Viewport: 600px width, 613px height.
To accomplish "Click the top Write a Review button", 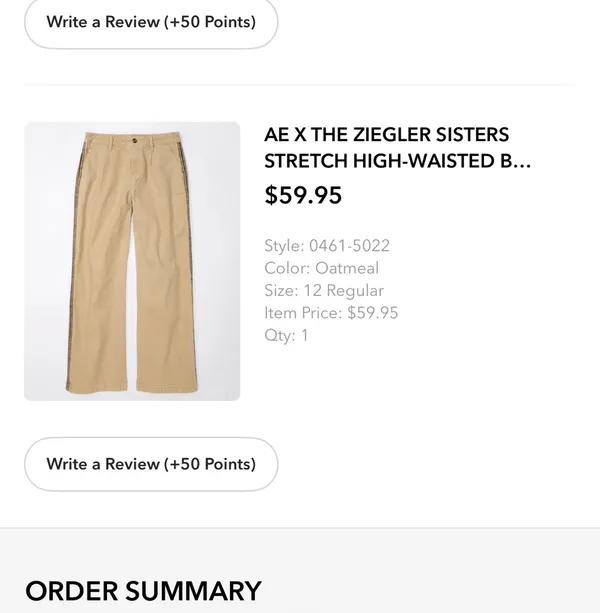I will pos(151,23).
